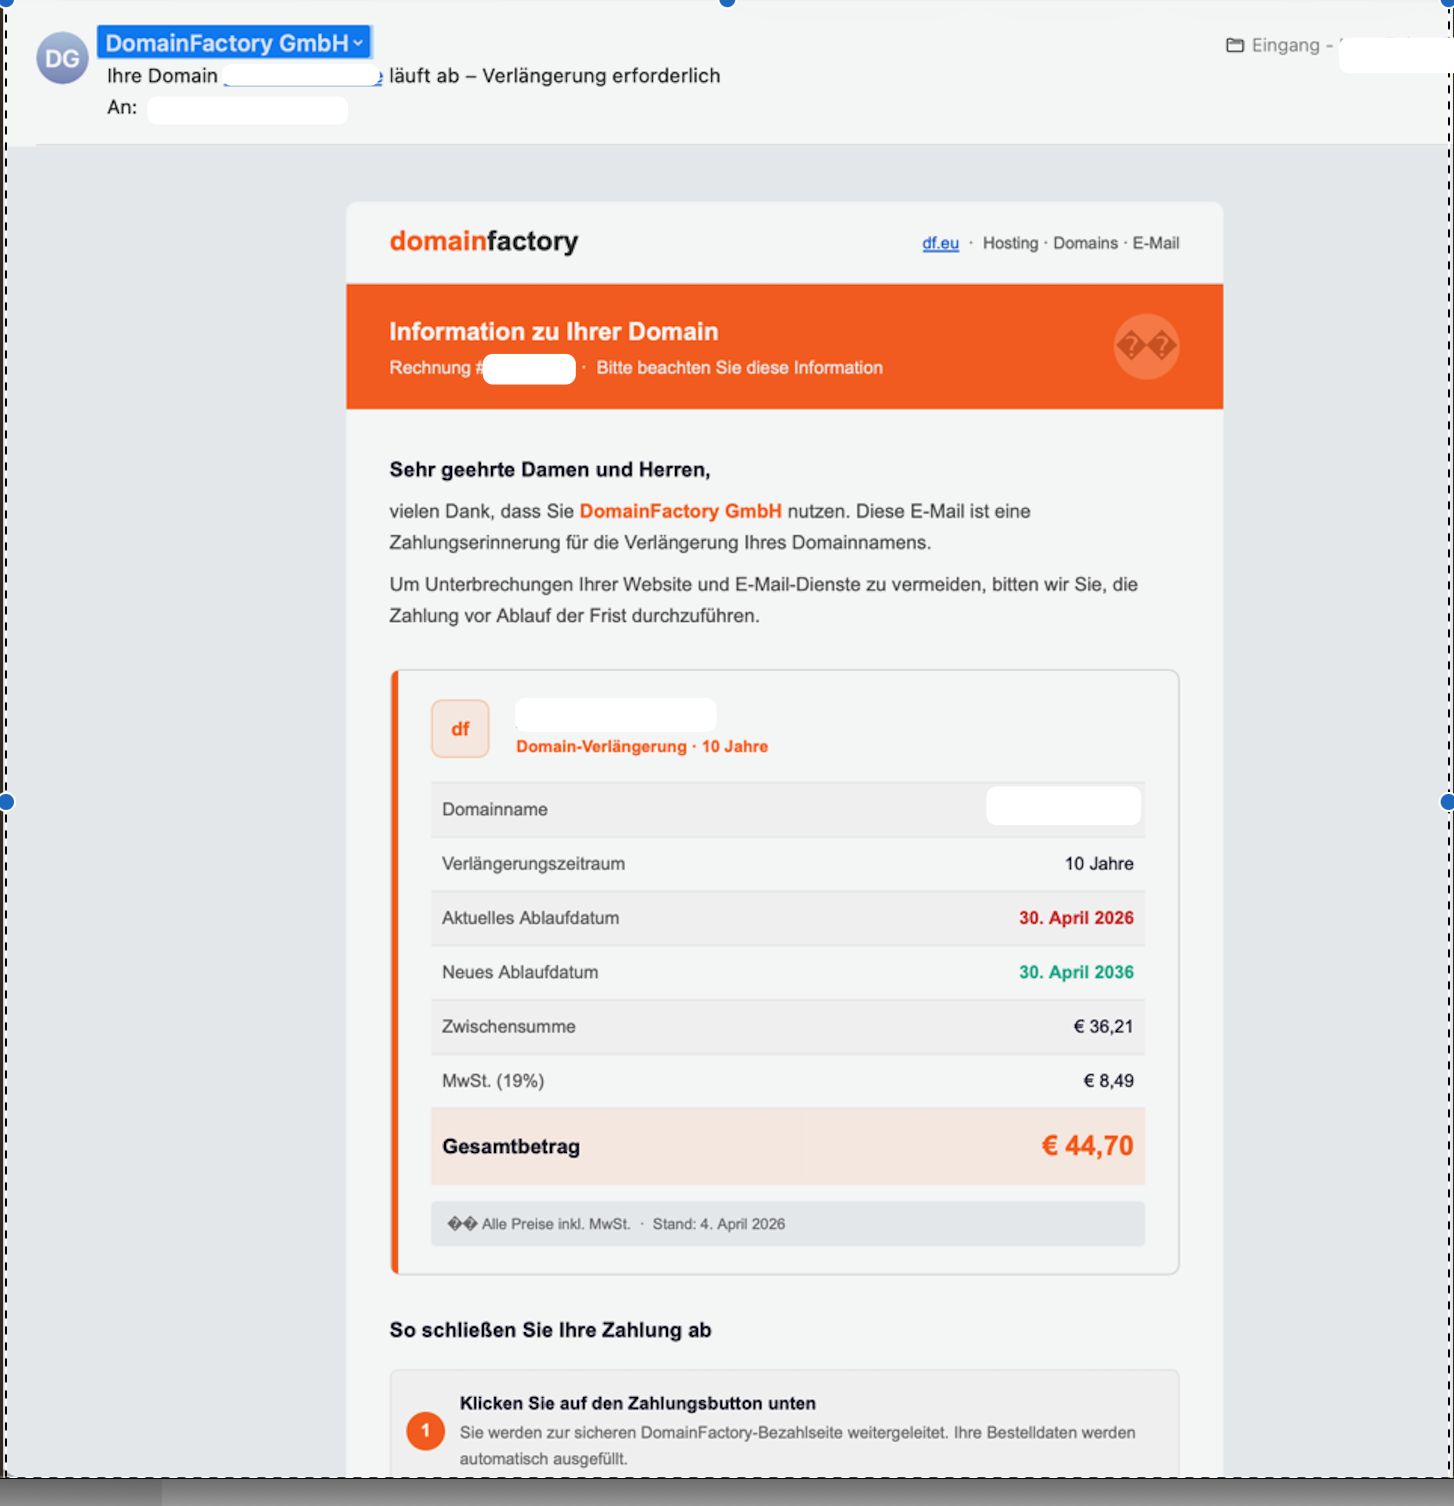This screenshot has height=1506, width=1454.
Task: Click the Gesamtbetrag total amount € 44,70
Action: (1088, 1146)
